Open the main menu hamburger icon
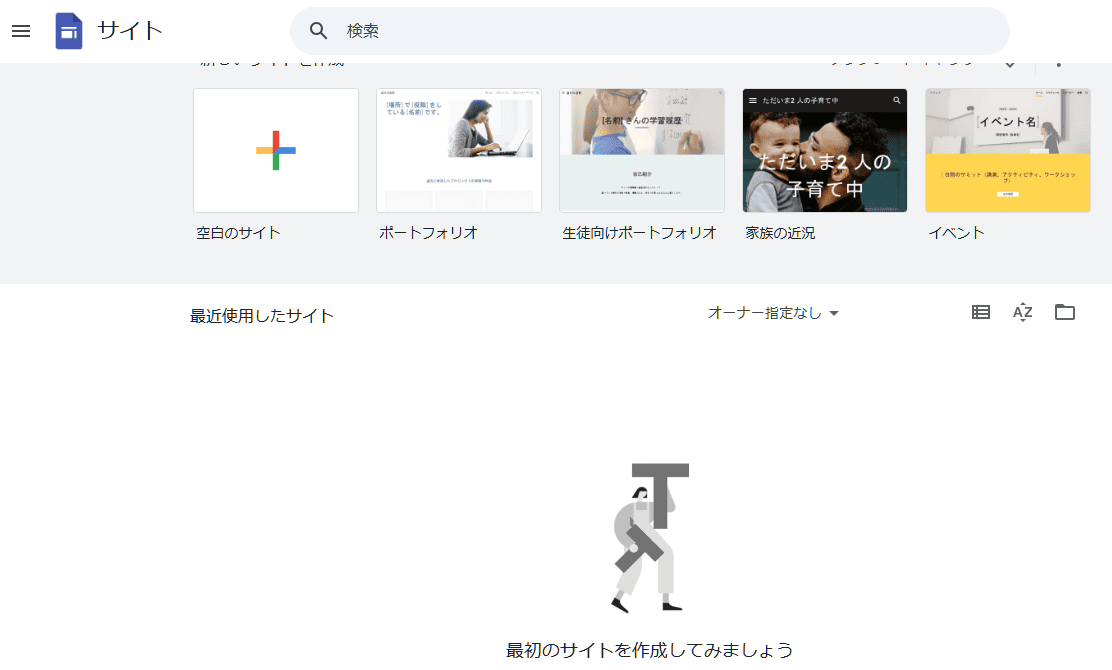Viewport: 1112px width, 670px height. point(21,31)
